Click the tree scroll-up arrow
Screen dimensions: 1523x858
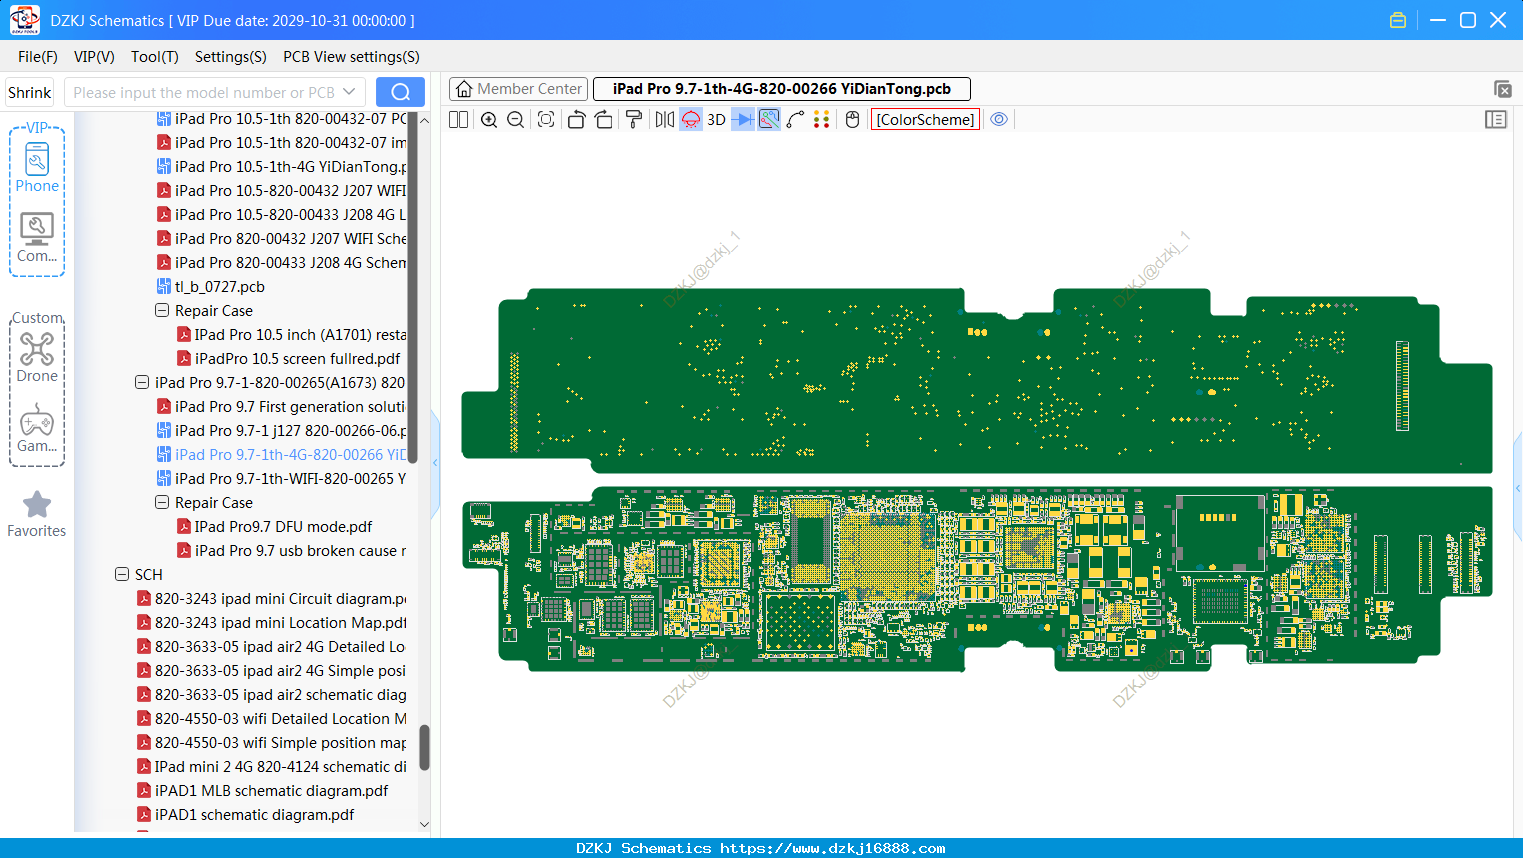pyautogui.click(x=424, y=120)
